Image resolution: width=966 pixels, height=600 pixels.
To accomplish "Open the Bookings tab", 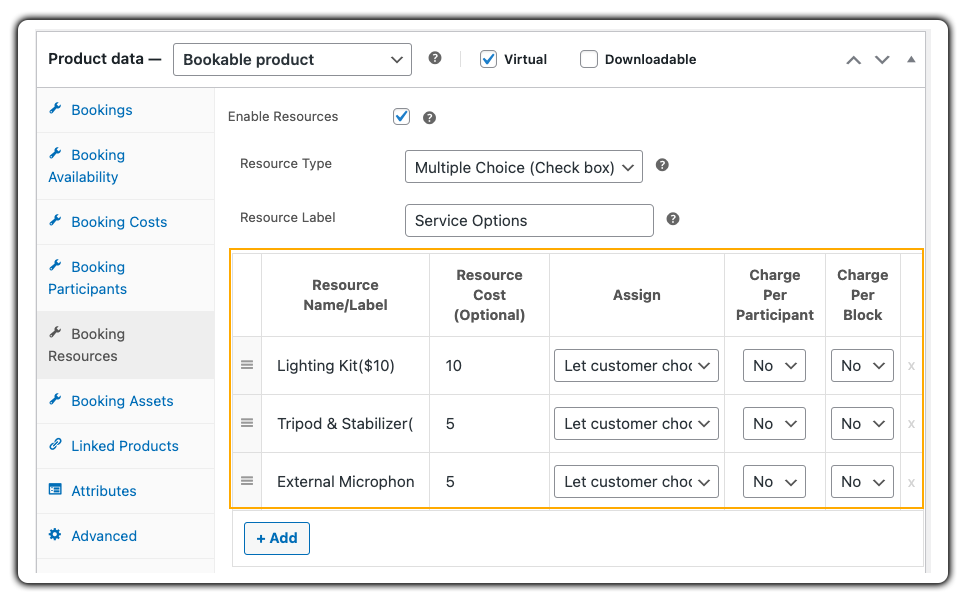I will [126, 110].
